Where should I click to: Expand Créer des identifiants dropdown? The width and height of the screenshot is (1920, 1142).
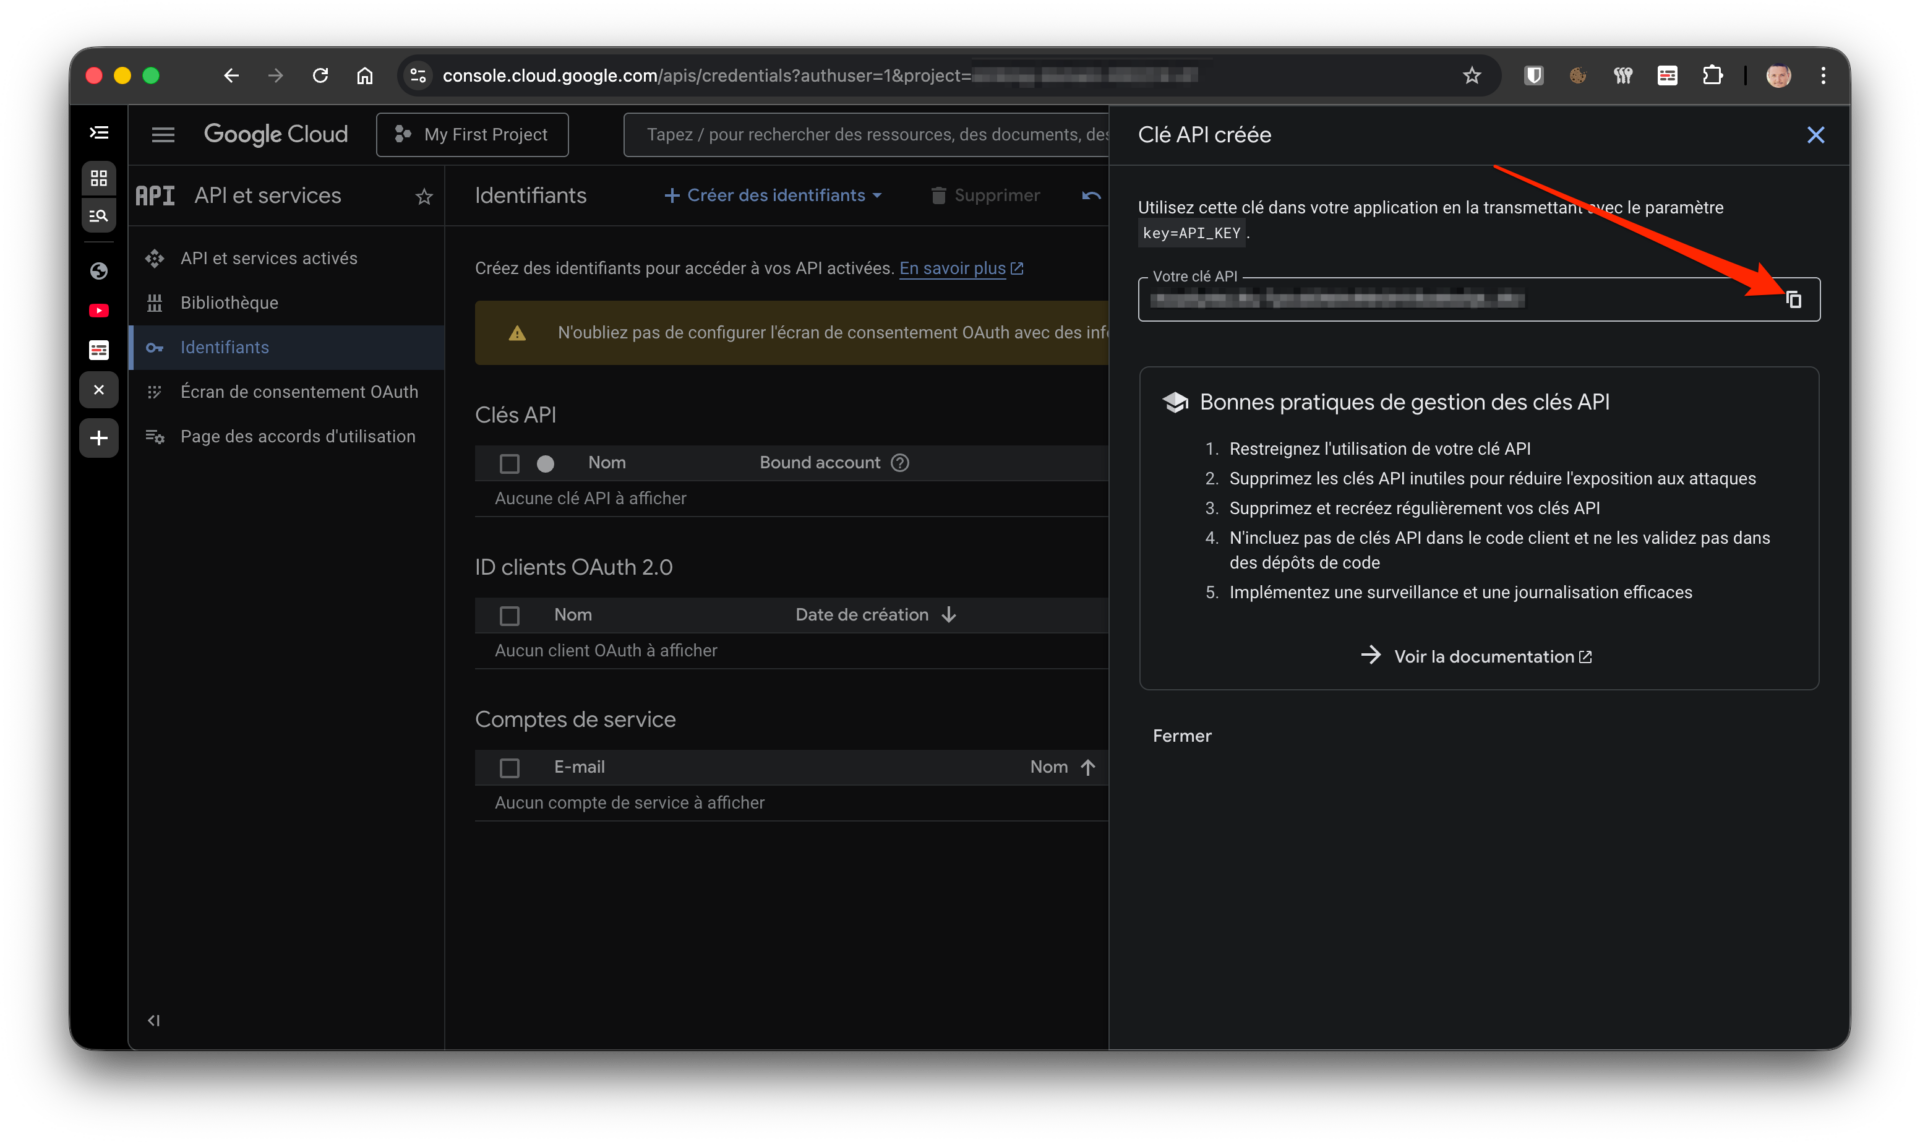[x=773, y=196]
